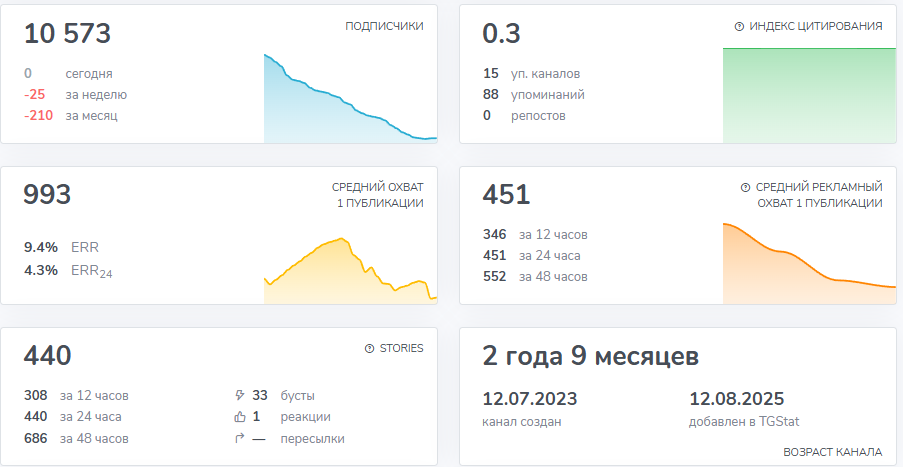The image size is (903, 467).
Task: Open the Индекс цитирования label
Action: [816, 27]
